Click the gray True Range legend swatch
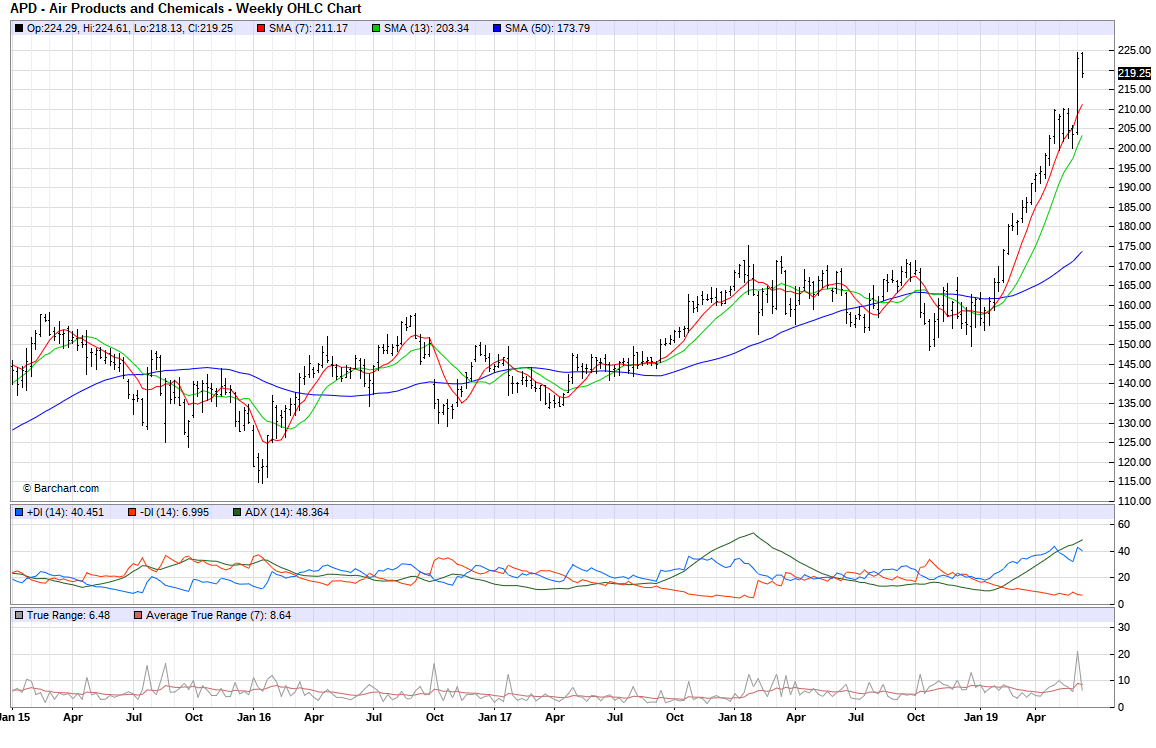Viewport: 1156px width, 748px height. 19,615
